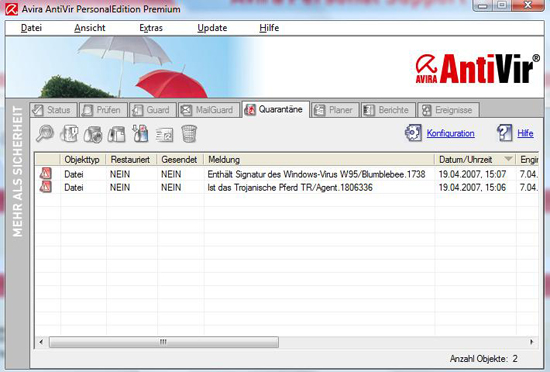Switch to the Guard tab

tap(153, 110)
